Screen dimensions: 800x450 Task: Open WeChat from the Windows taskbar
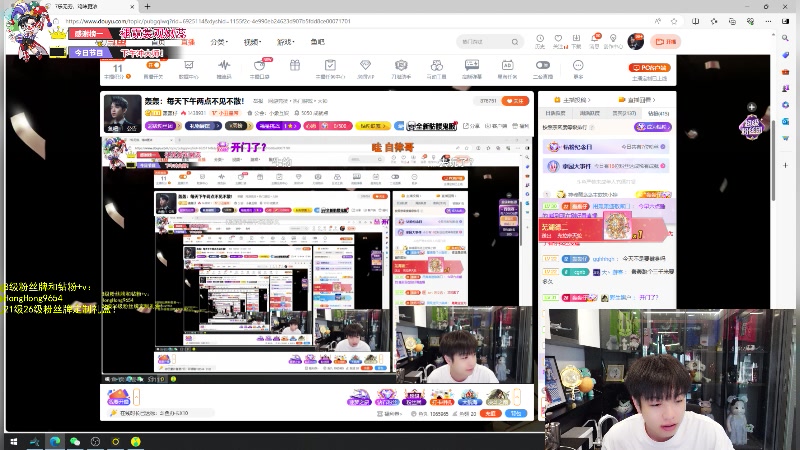[x=75, y=441]
